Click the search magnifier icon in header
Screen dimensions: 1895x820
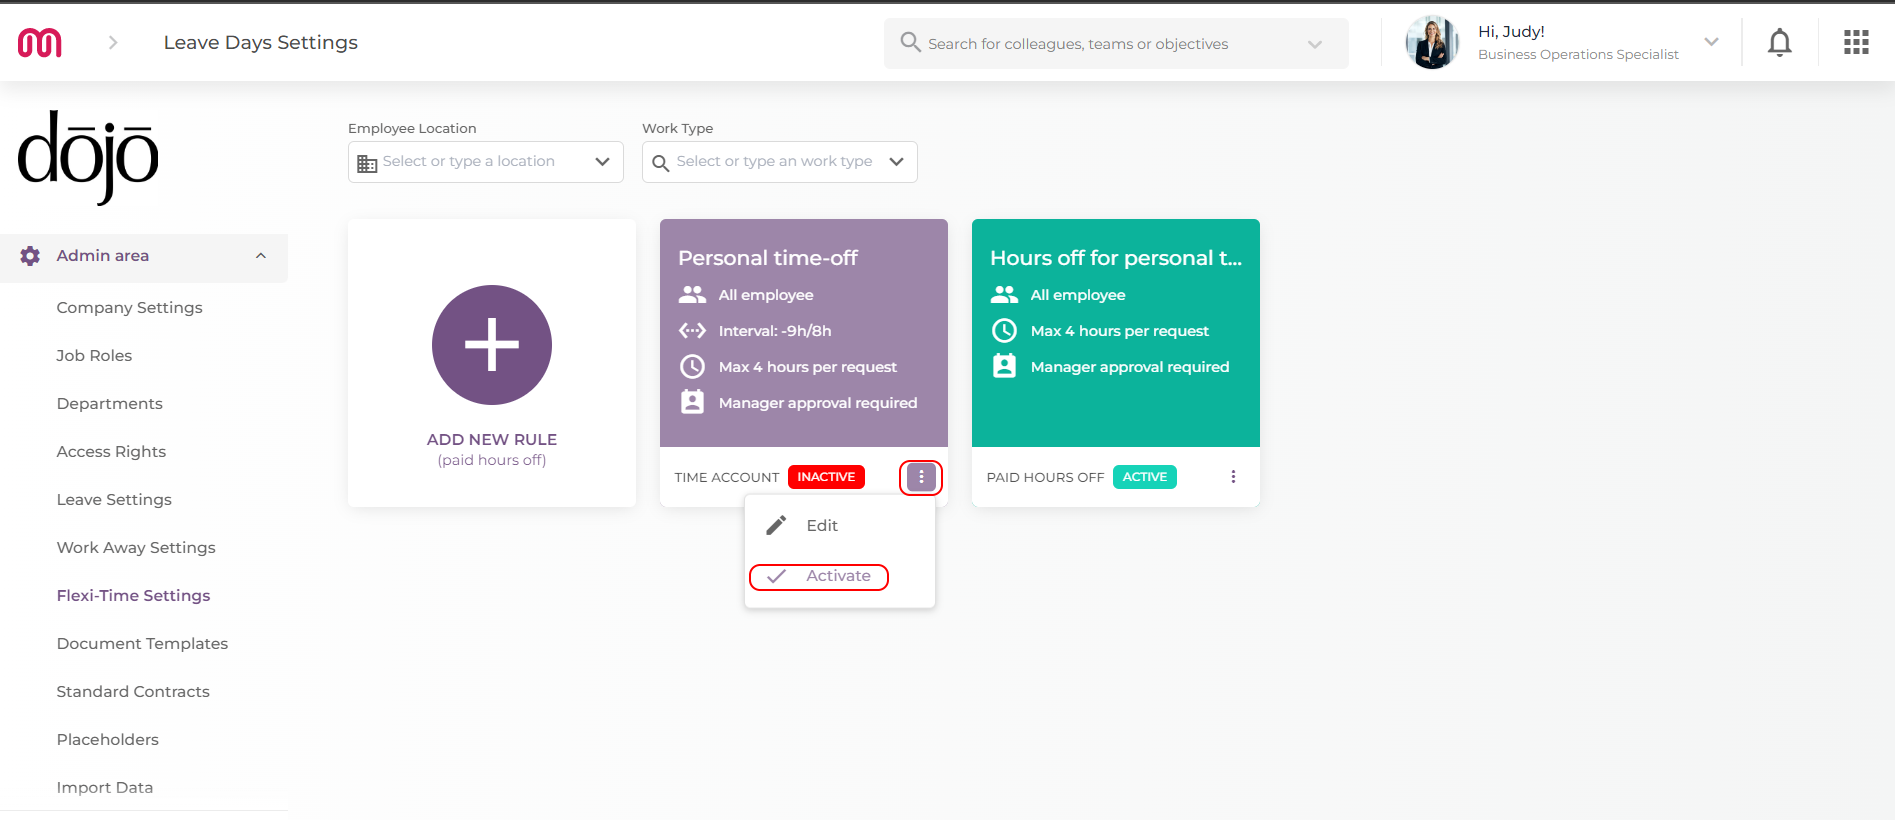pos(910,42)
